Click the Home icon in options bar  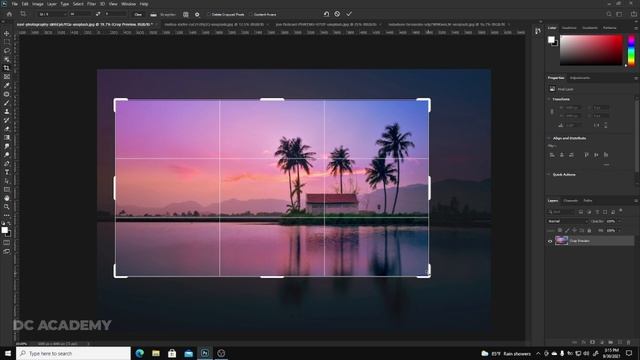(9, 14)
